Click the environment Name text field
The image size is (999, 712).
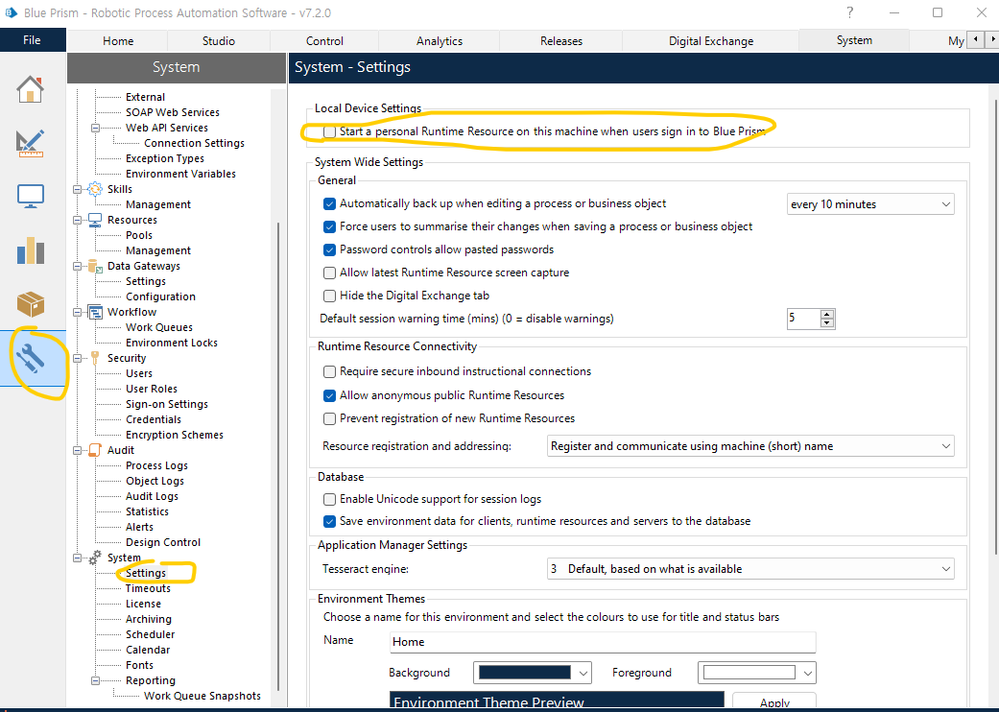[601, 642]
